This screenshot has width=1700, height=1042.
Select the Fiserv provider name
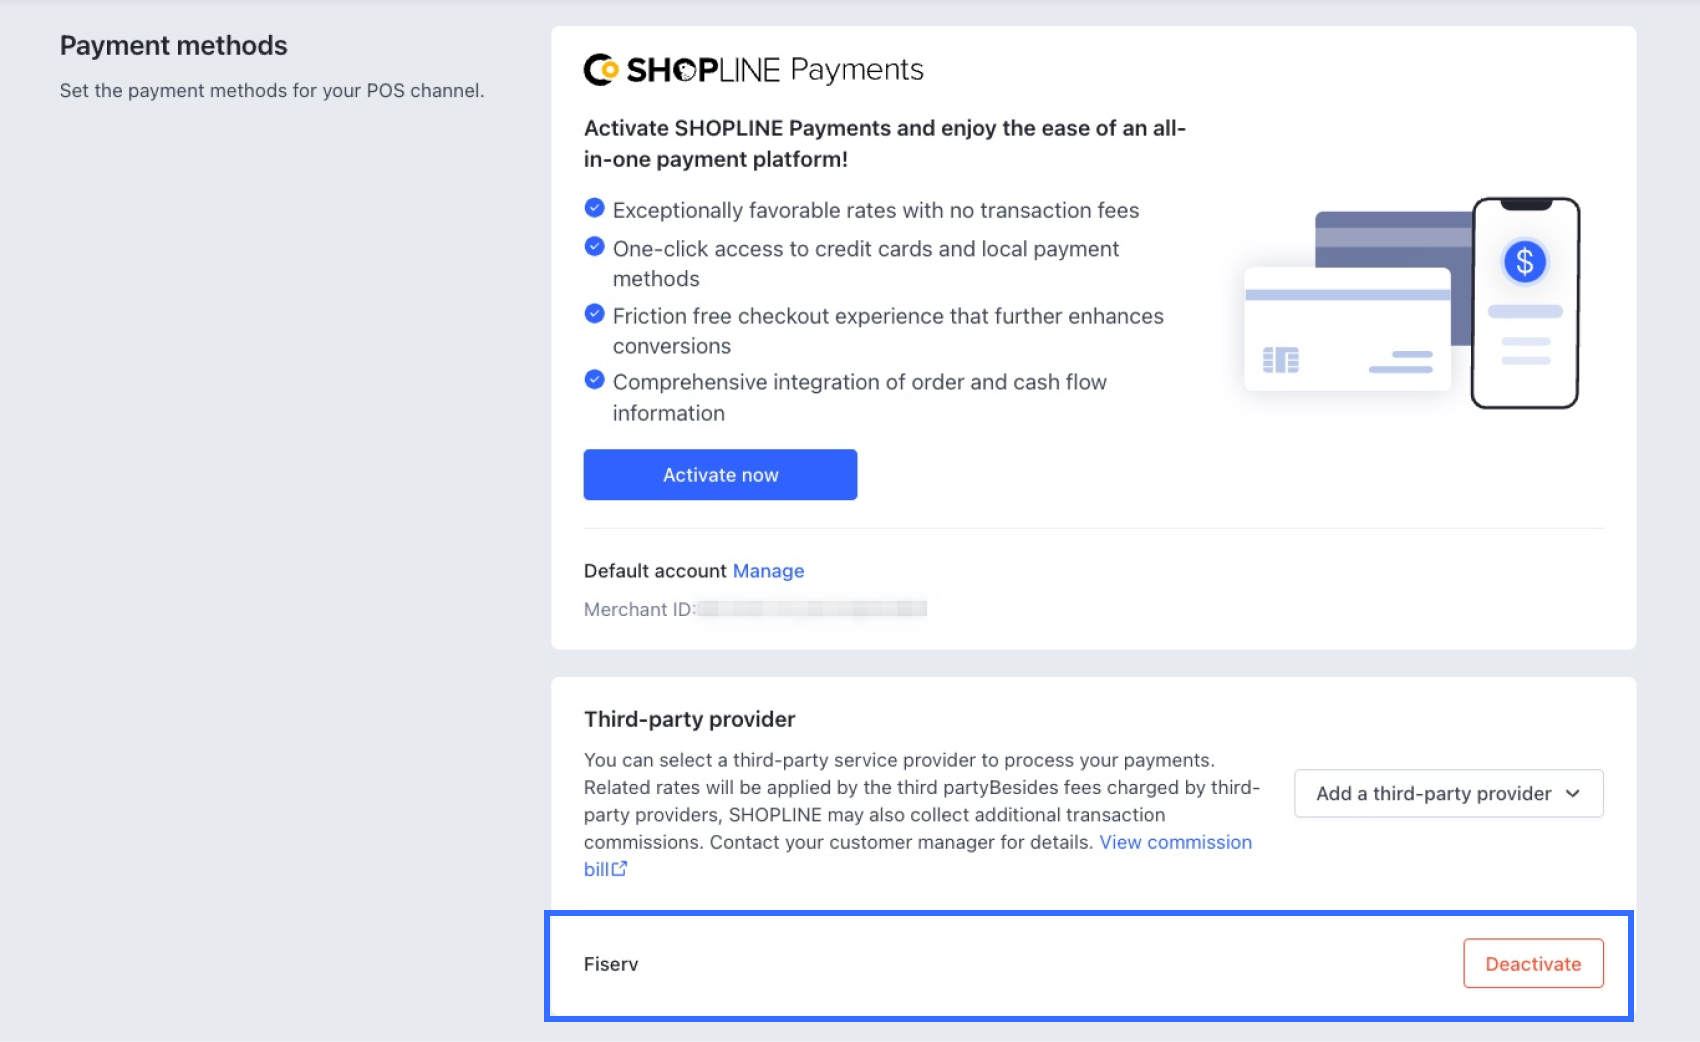pos(611,964)
